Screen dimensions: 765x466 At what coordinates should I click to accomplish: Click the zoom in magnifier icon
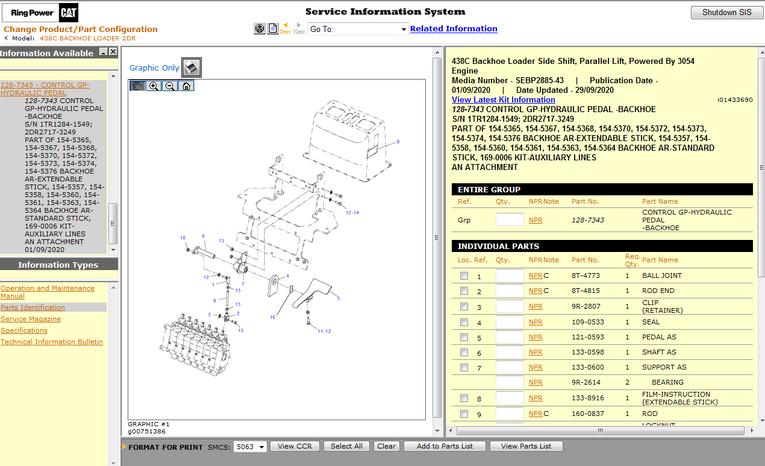(154, 86)
